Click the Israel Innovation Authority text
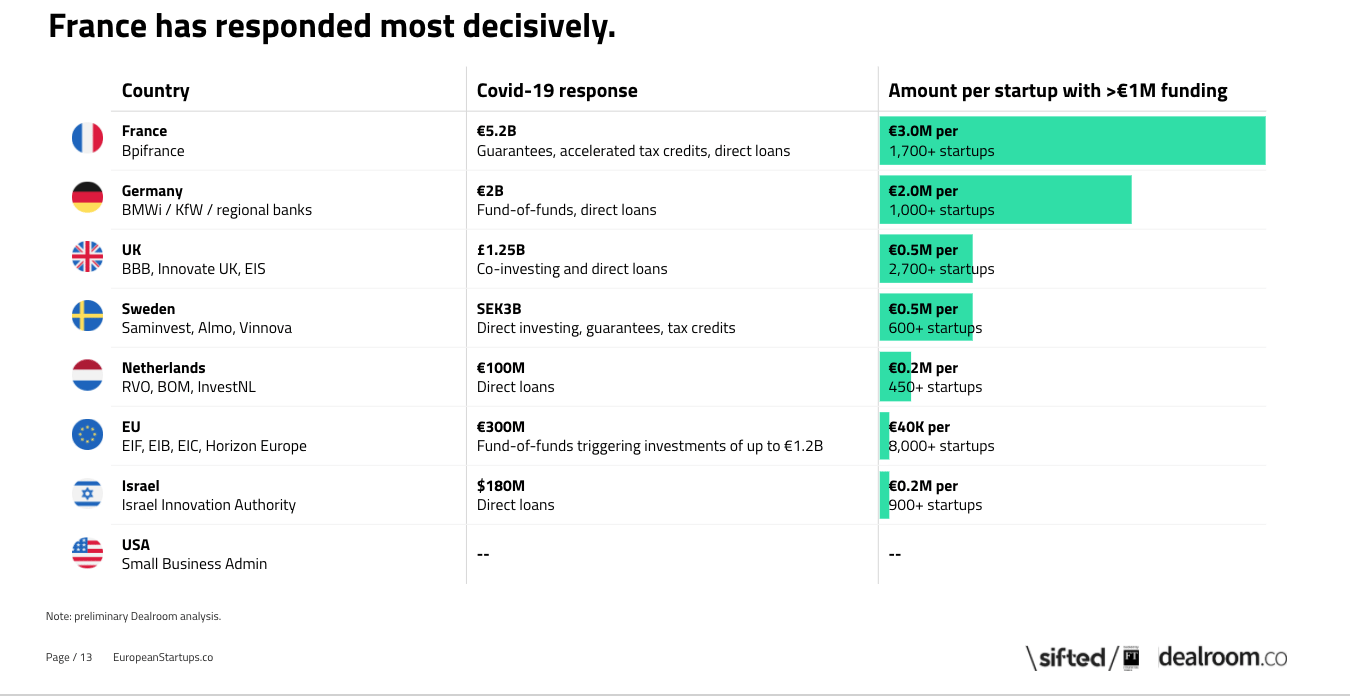This screenshot has height=696, width=1350. (x=209, y=505)
